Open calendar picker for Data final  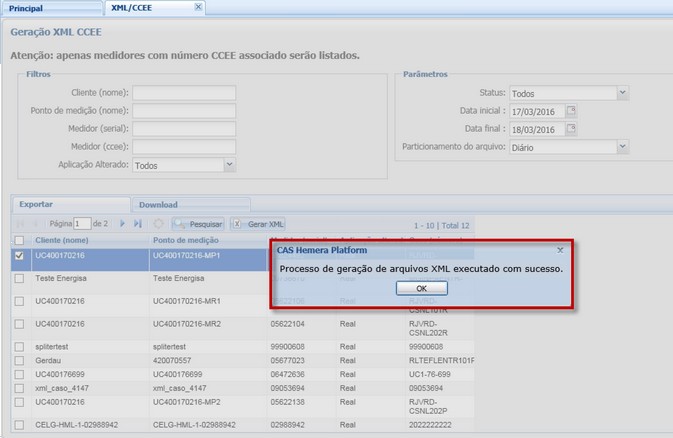point(571,129)
